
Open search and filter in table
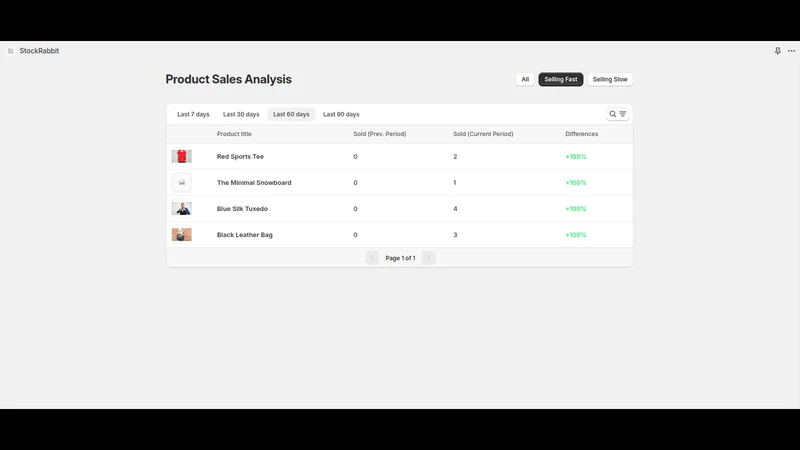(617, 114)
